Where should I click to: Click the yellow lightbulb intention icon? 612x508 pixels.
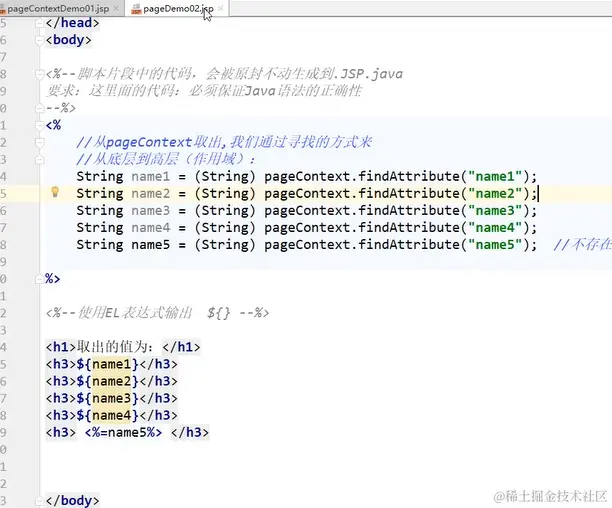(55, 192)
